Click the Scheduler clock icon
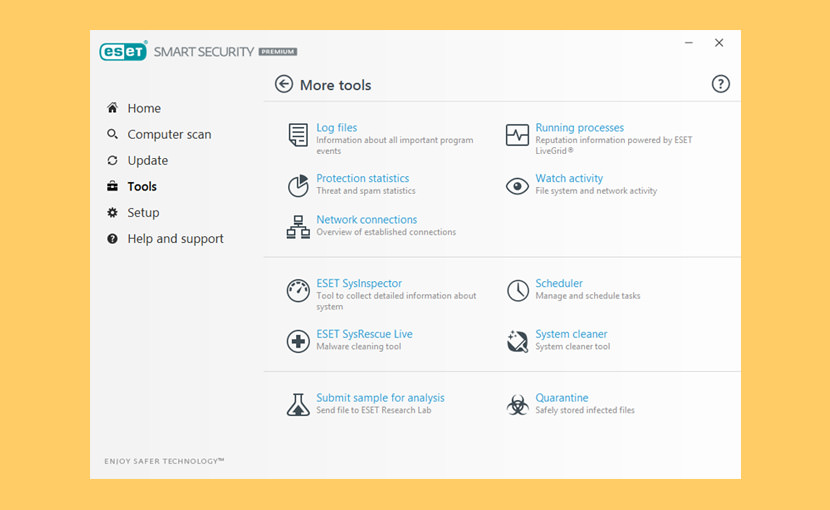This screenshot has height=510, width=830. tap(518, 291)
